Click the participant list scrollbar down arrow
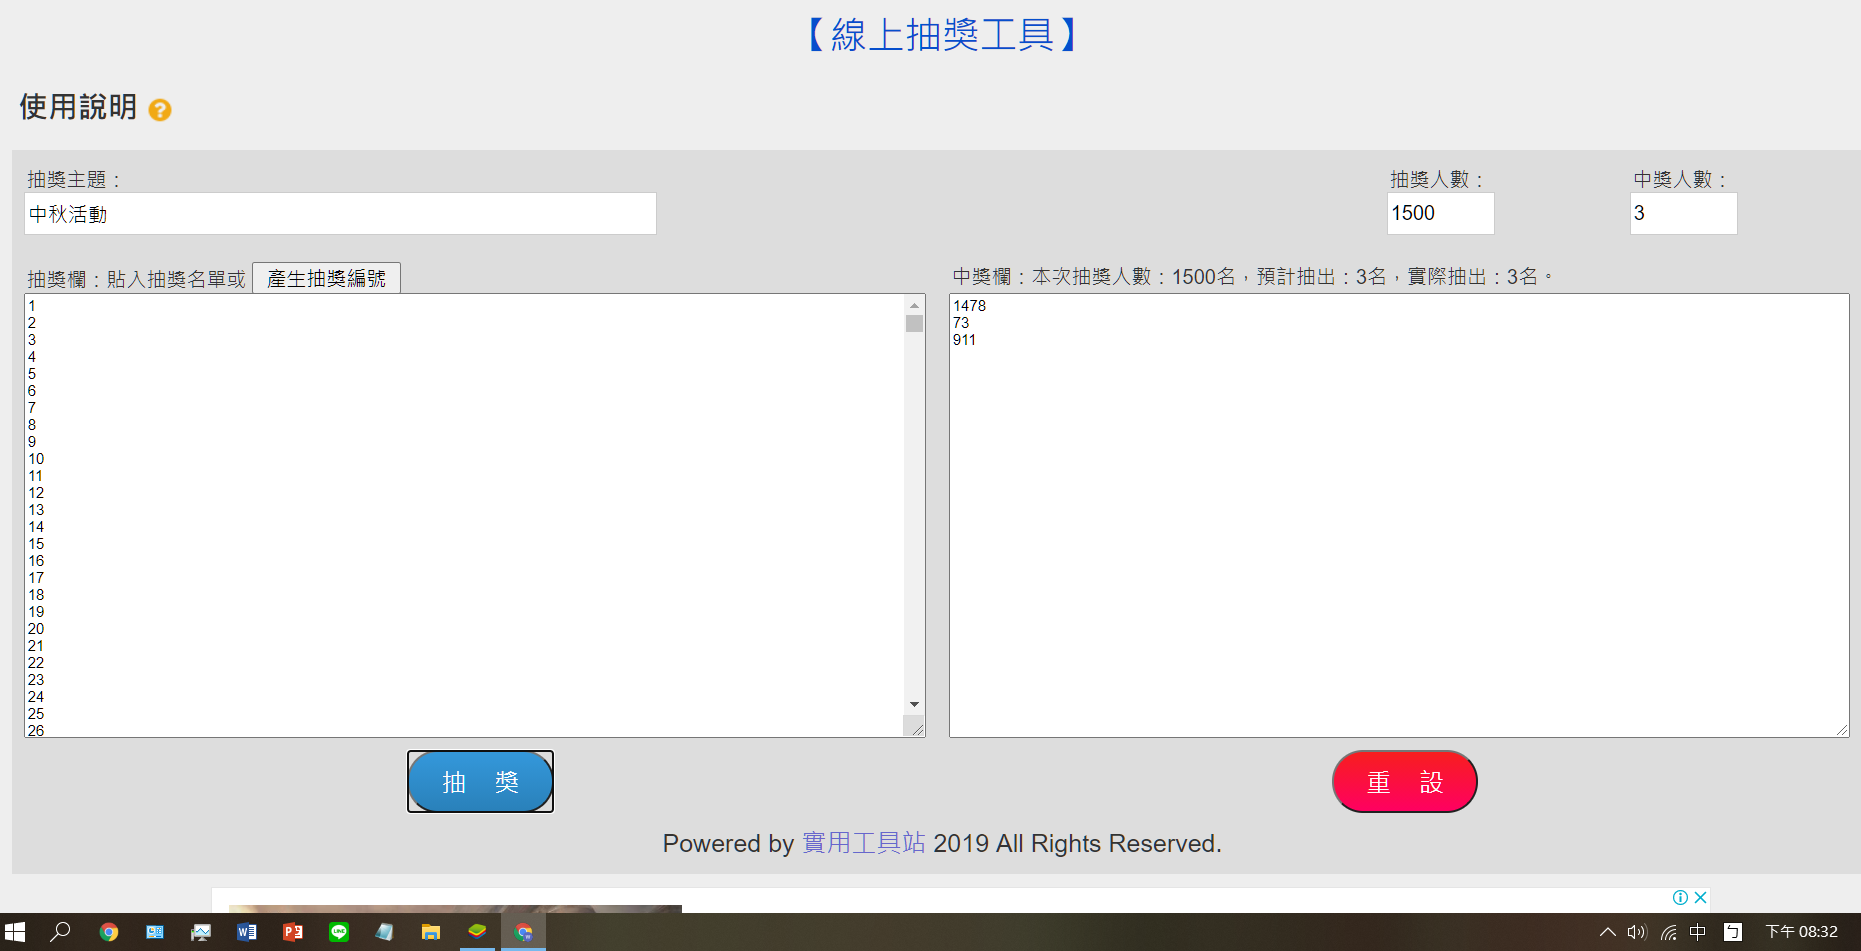This screenshot has width=1861, height=951. (x=914, y=705)
